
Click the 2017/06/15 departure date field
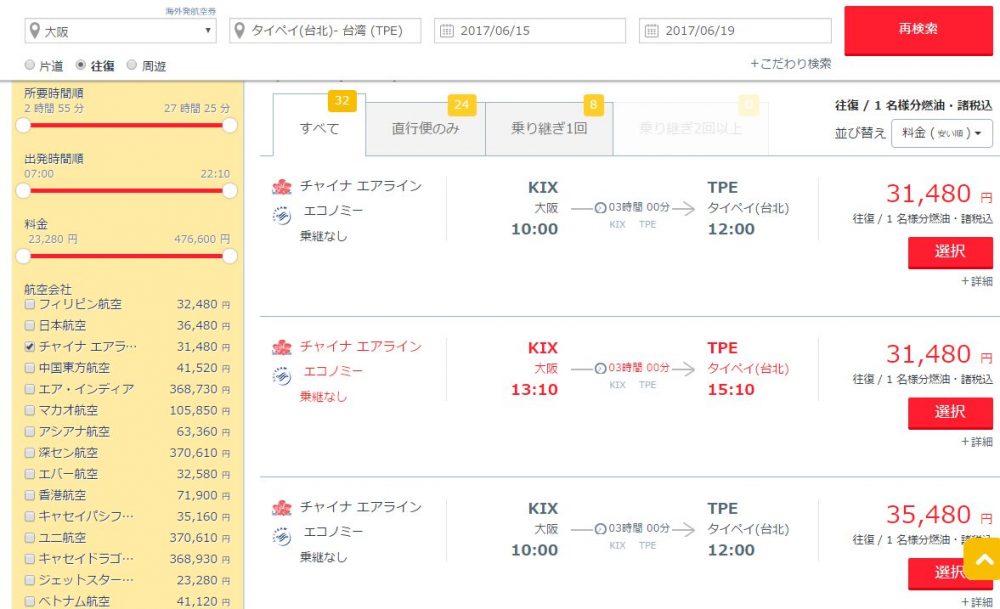tap(530, 31)
